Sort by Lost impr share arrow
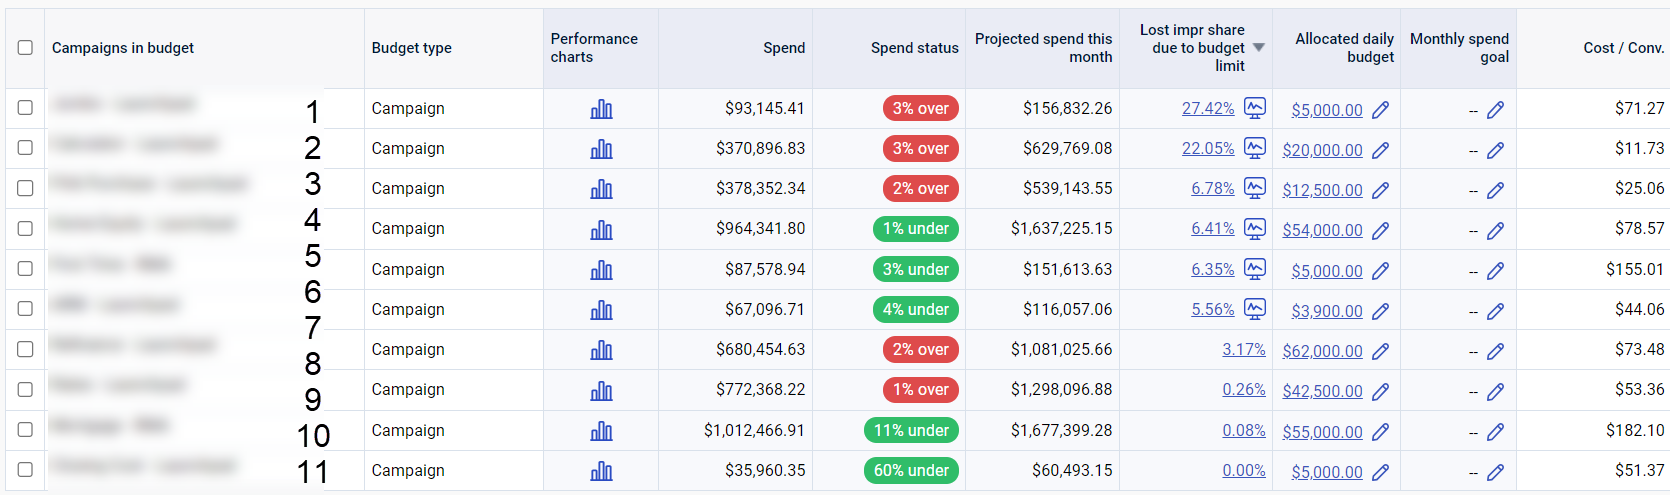 pyautogui.click(x=1259, y=48)
